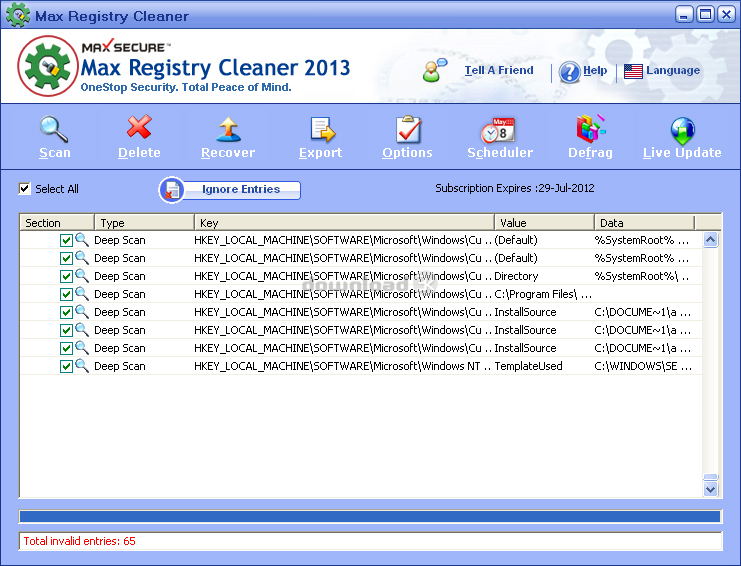Open the Scheduler calendar icon
This screenshot has width=741, height=566.
499,130
